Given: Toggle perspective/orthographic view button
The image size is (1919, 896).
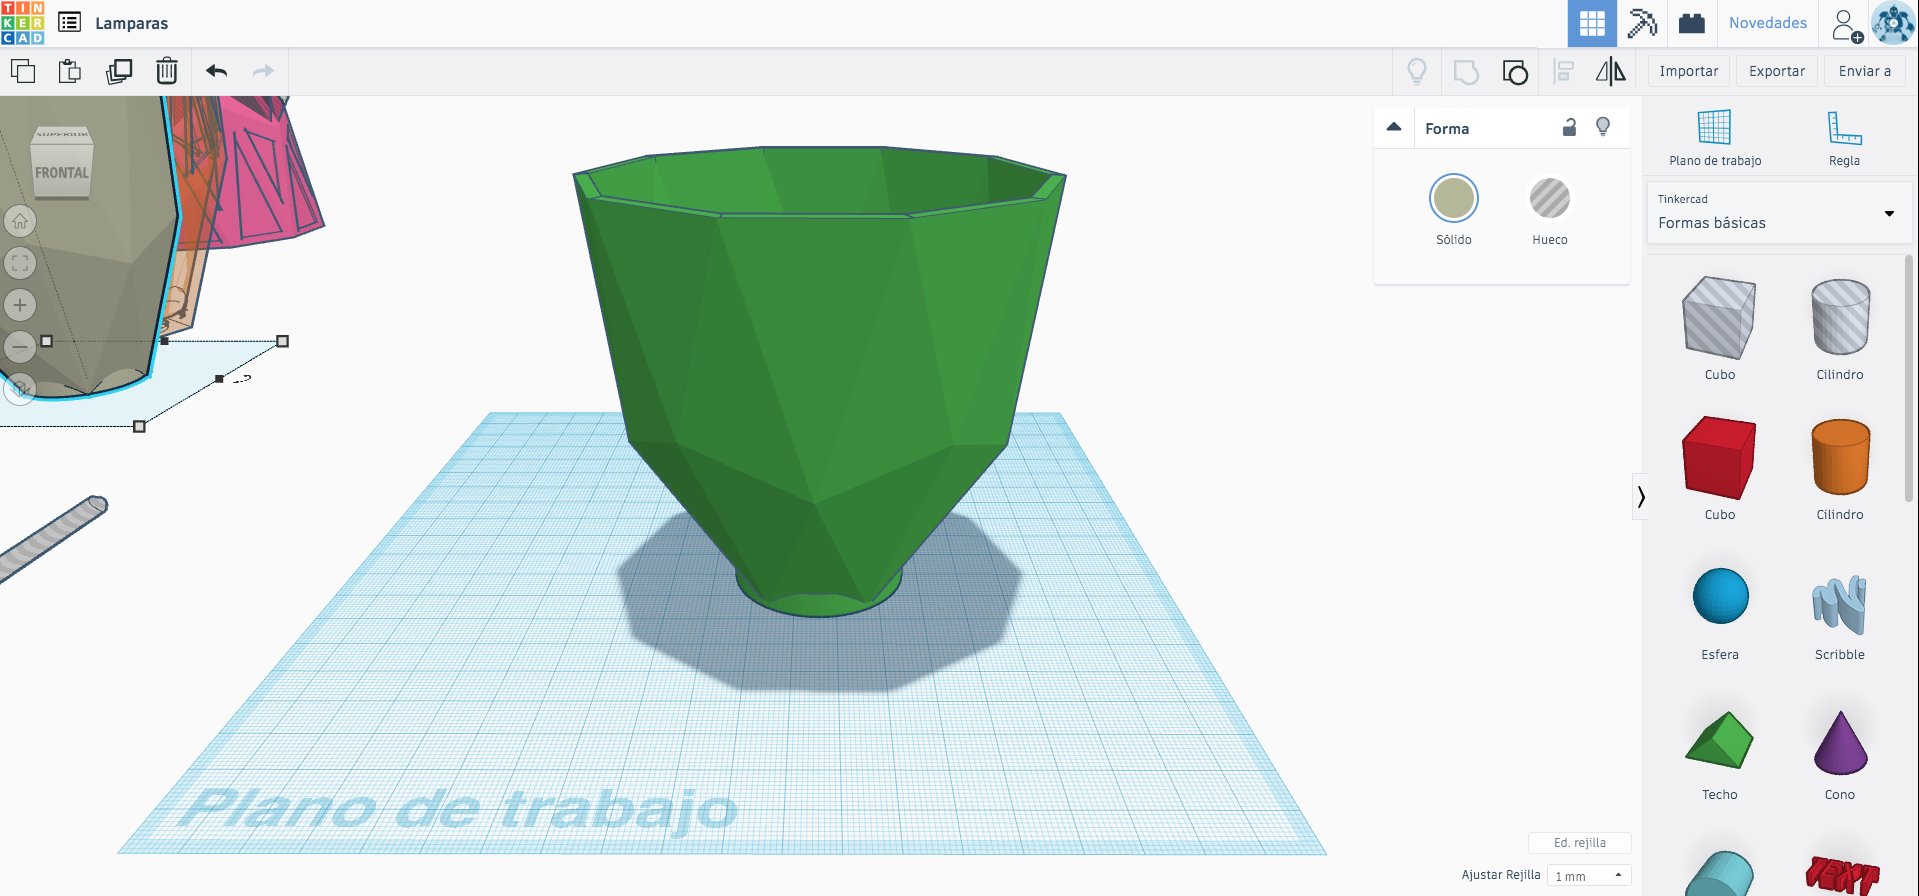Looking at the screenshot, I should pyautogui.click(x=20, y=388).
